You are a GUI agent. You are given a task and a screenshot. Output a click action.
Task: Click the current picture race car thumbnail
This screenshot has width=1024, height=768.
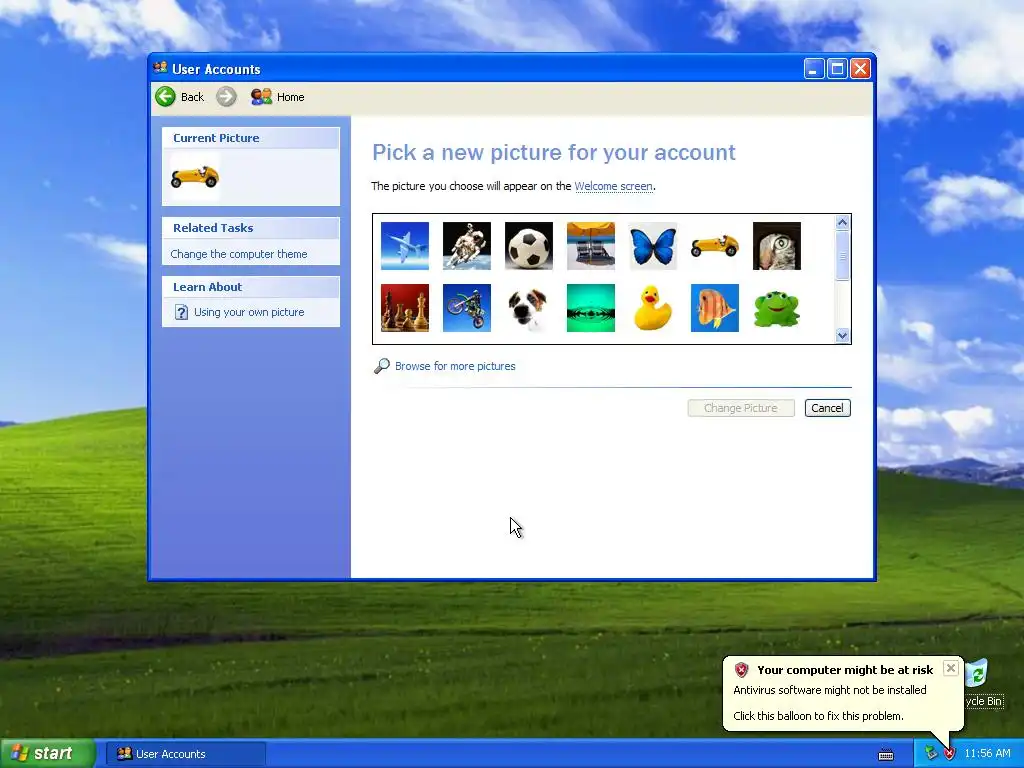coord(195,176)
